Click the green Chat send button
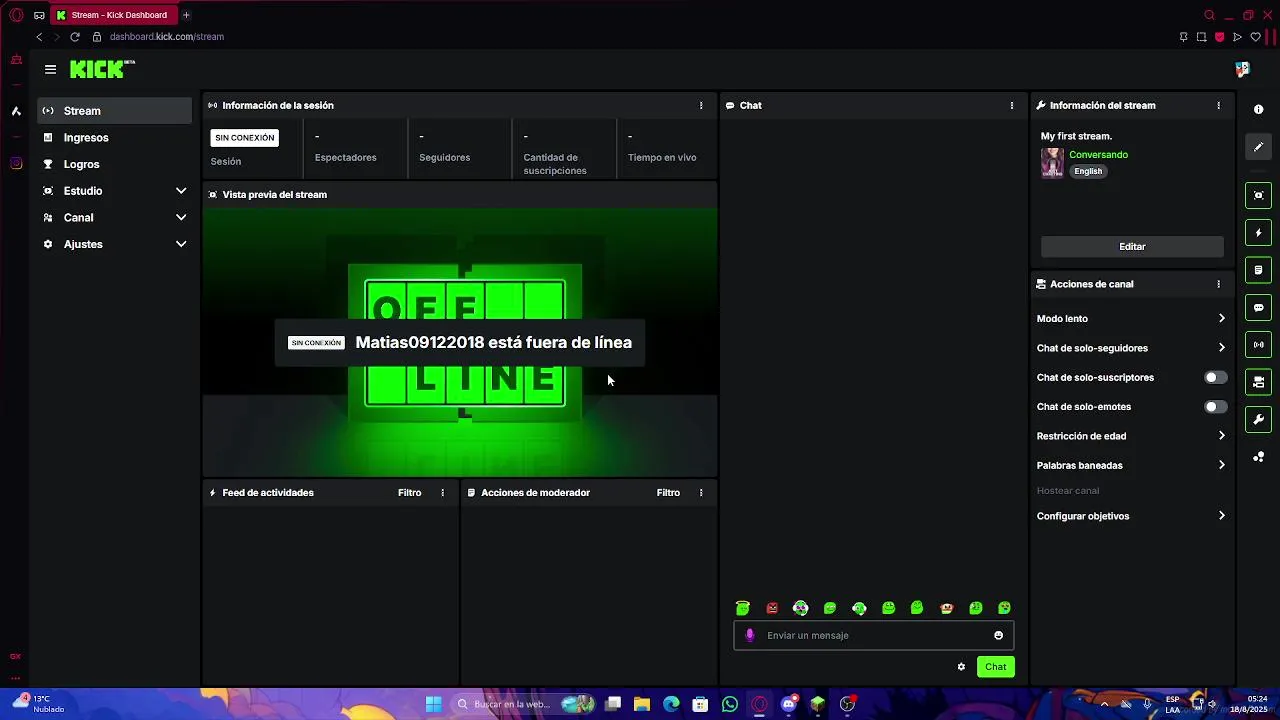The height and width of the screenshot is (720, 1280). 995,667
